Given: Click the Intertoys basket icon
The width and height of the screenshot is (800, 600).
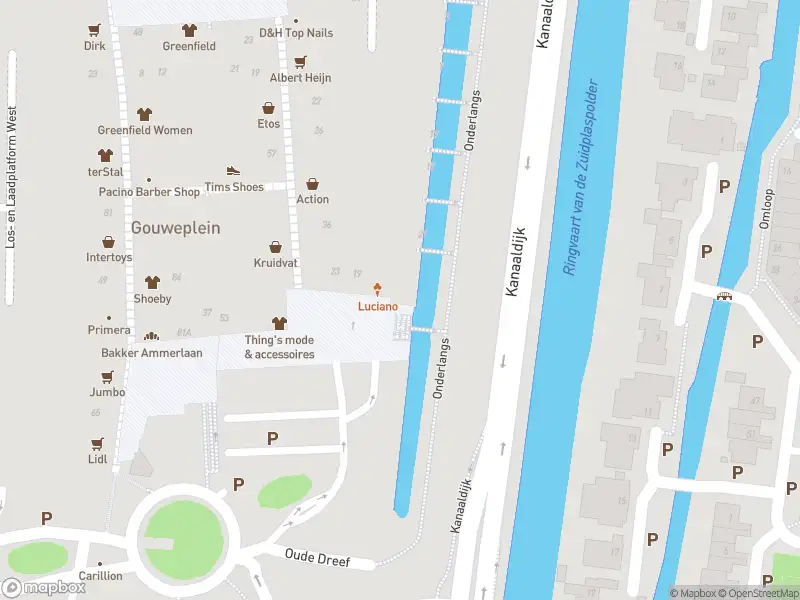Looking at the screenshot, I should tap(108, 241).
